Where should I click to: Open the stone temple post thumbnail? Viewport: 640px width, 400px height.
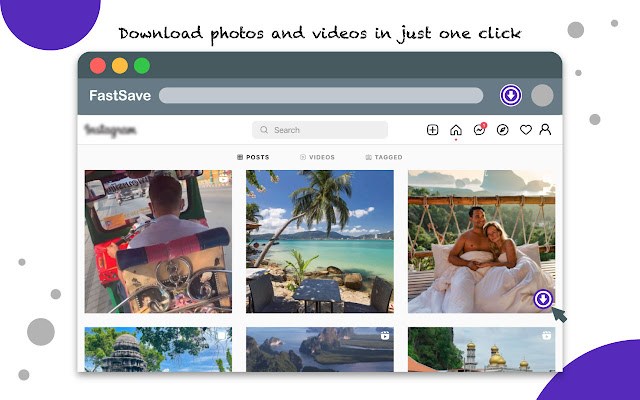(x=158, y=349)
